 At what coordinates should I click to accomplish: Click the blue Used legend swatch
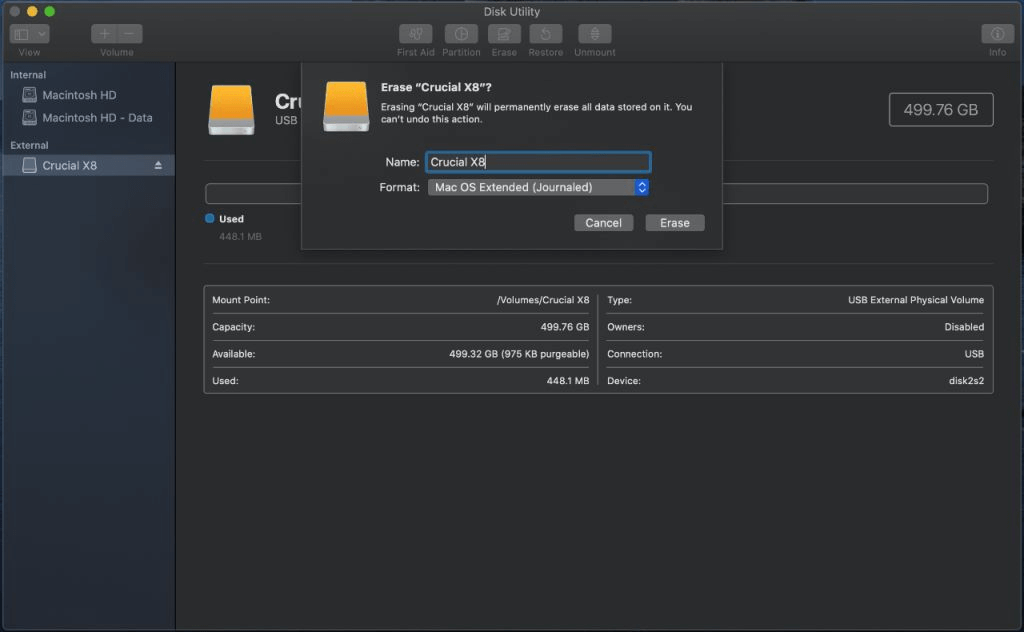211,219
